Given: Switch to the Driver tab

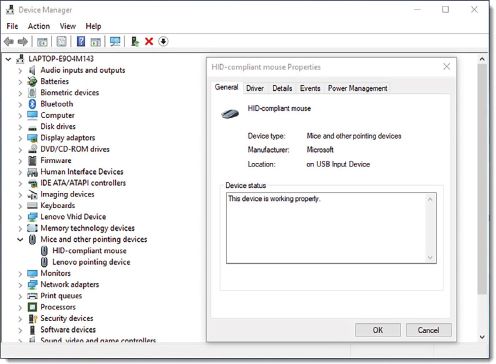Looking at the screenshot, I should pos(255,88).
